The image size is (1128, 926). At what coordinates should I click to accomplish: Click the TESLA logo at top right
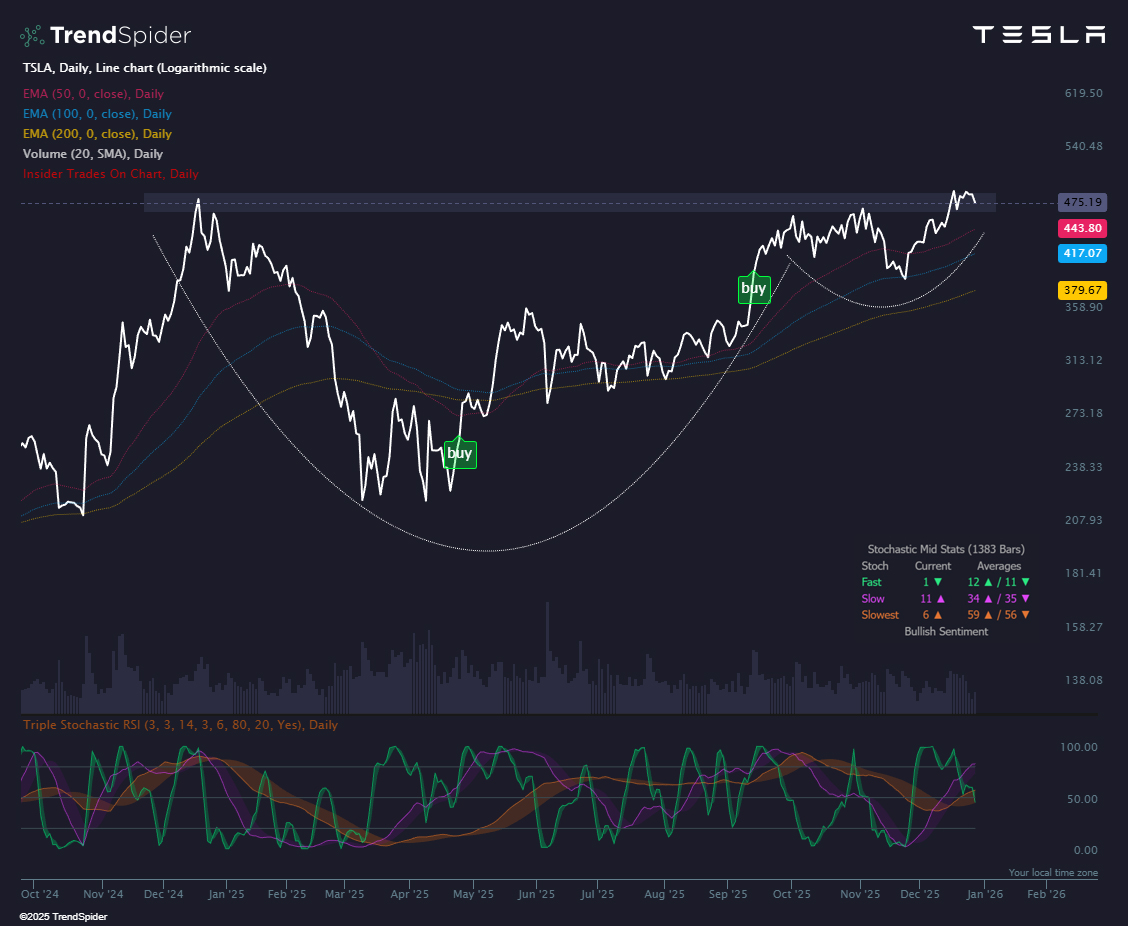click(x=1038, y=33)
